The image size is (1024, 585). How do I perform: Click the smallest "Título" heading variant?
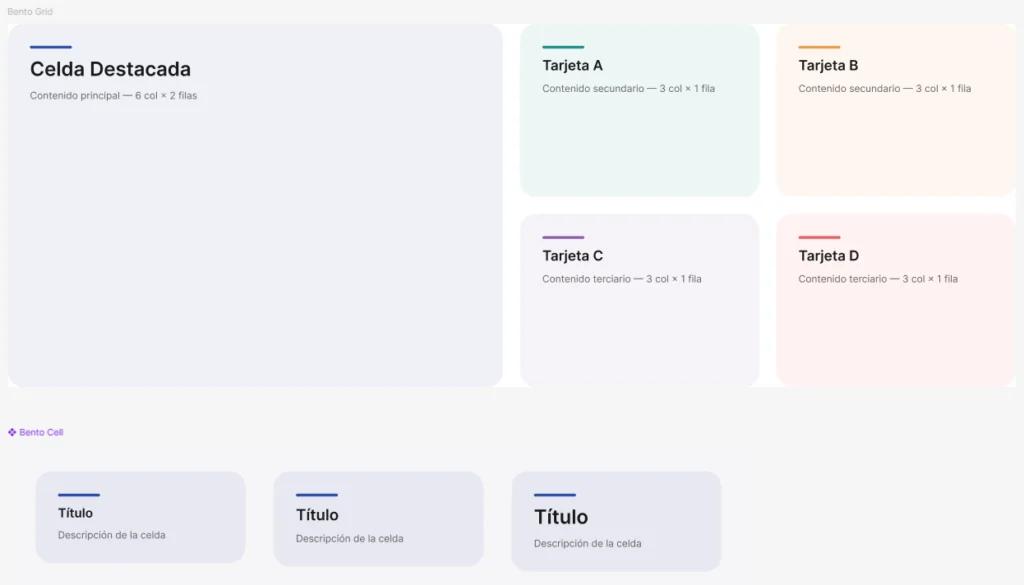tap(75, 513)
